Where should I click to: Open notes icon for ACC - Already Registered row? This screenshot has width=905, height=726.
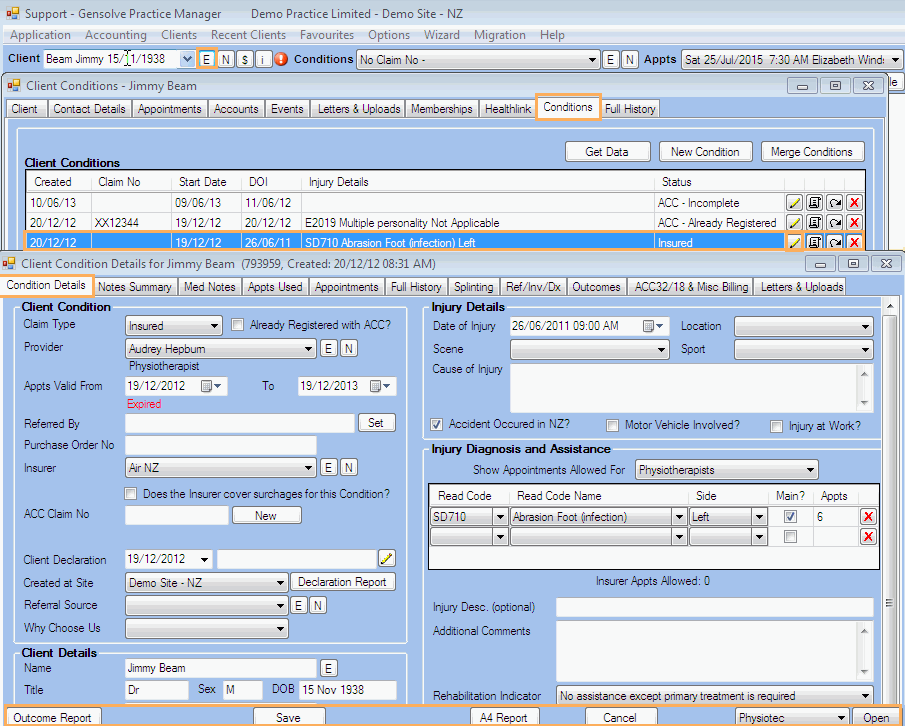pos(814,223)
